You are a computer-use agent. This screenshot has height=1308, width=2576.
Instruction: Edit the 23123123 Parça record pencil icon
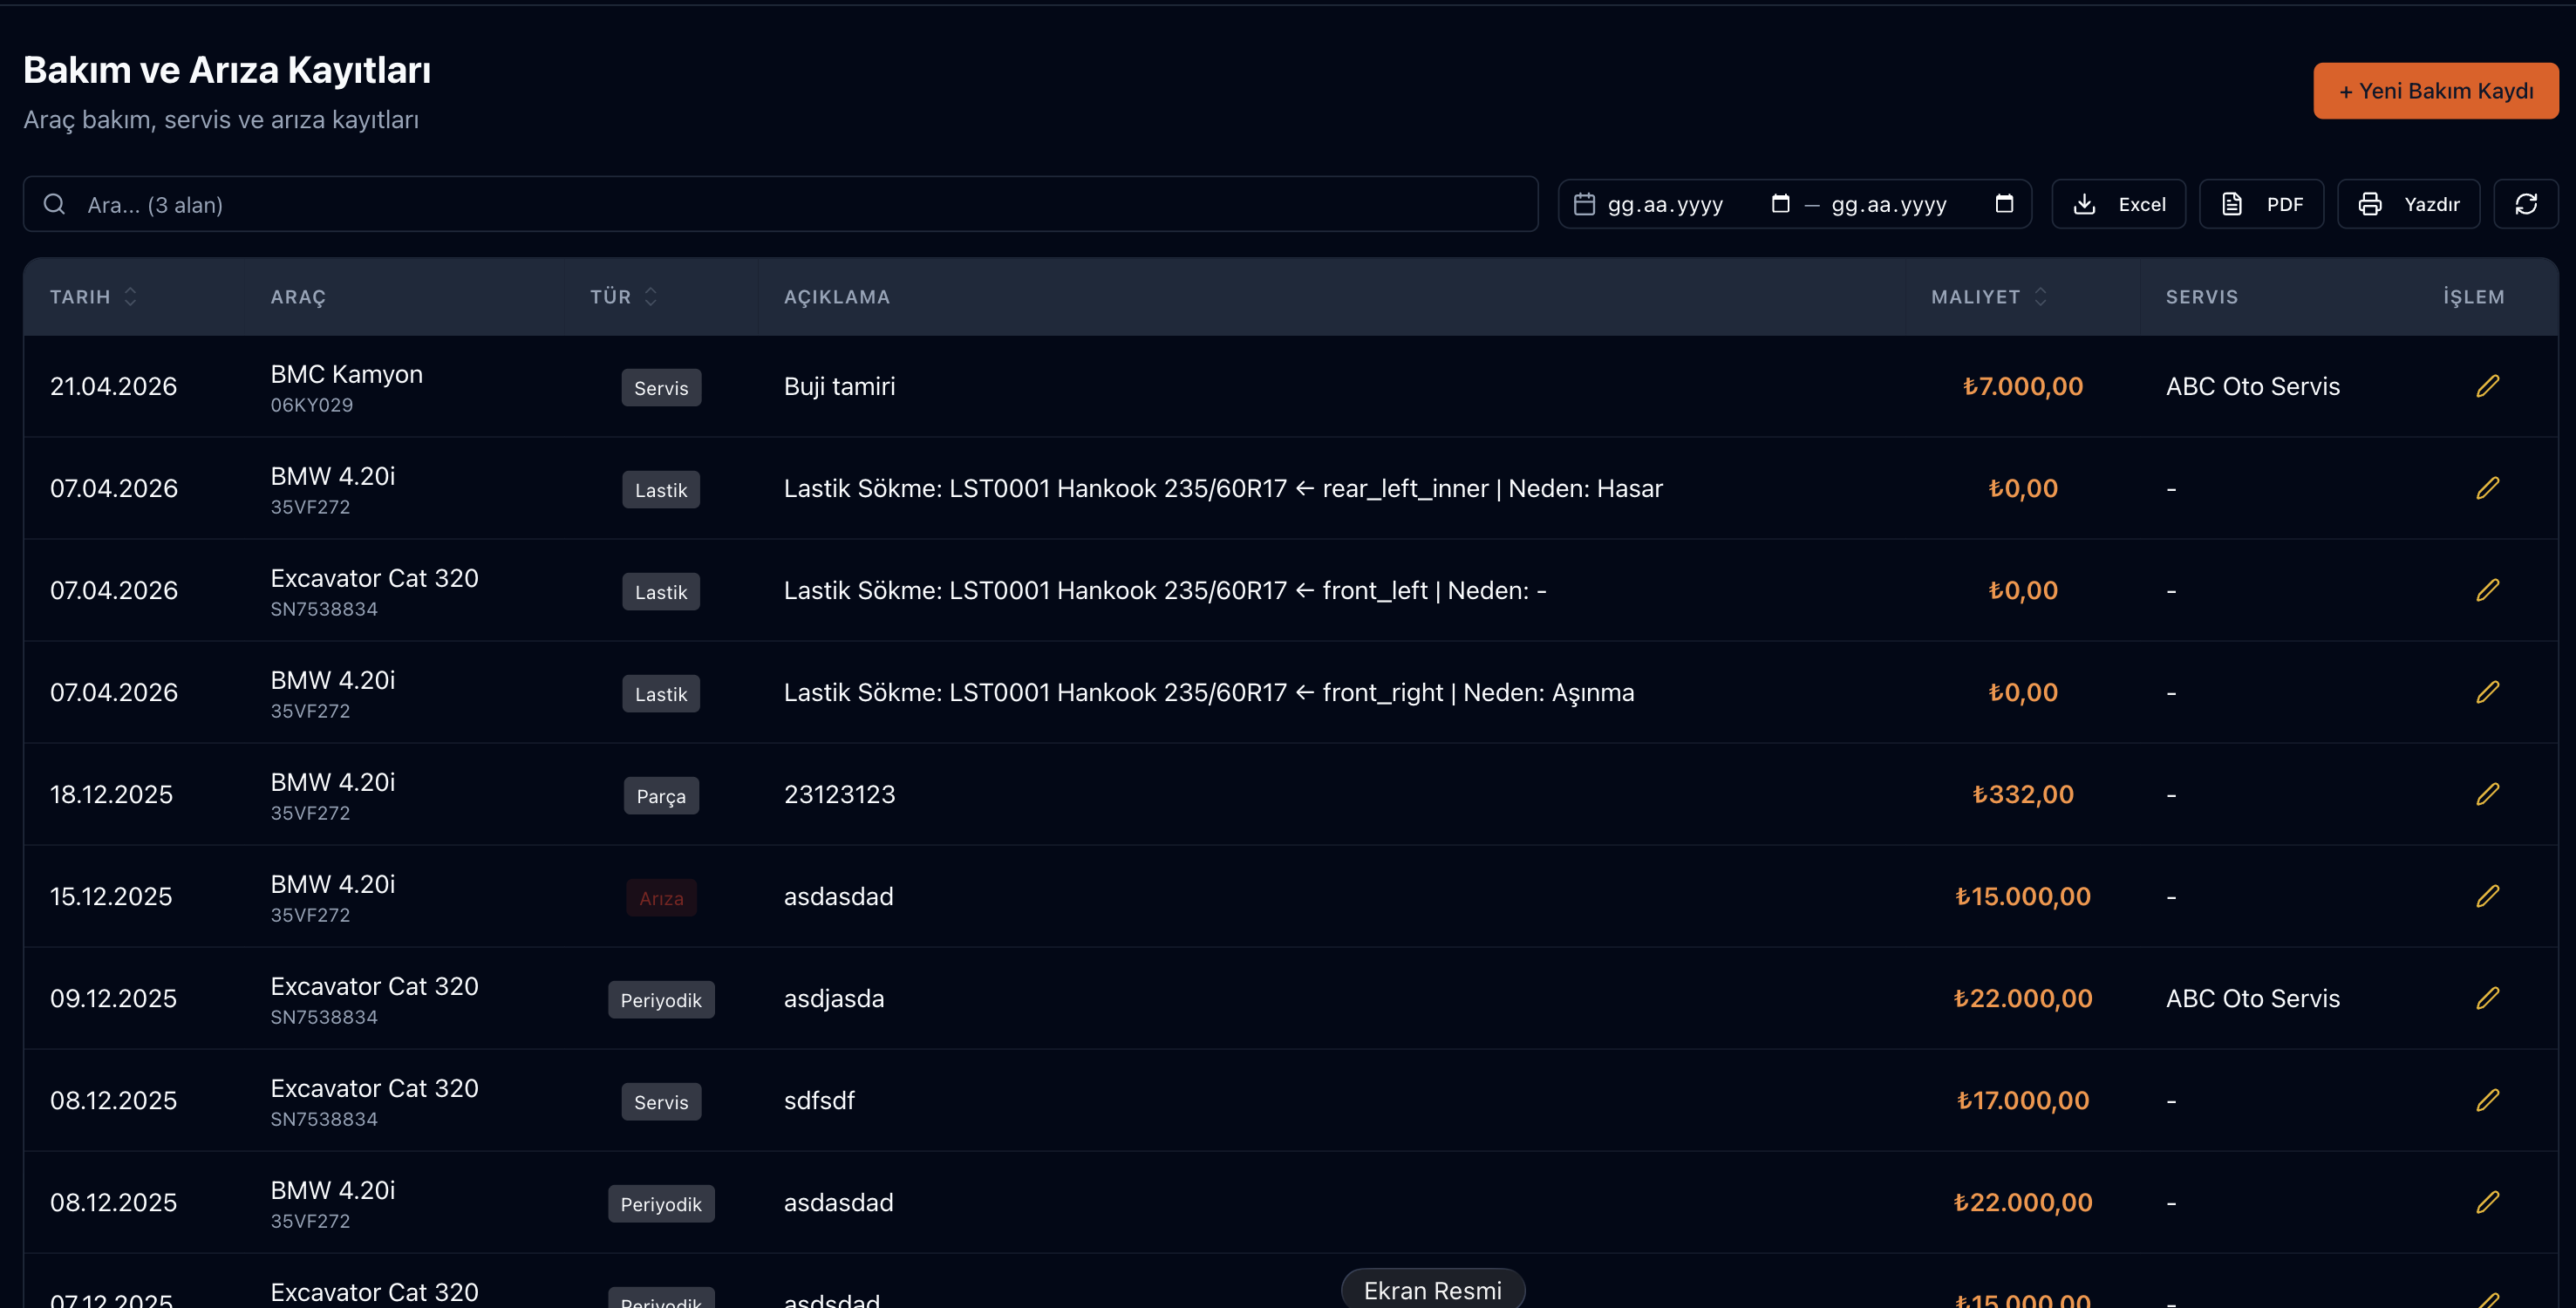tap(2487, 794)
